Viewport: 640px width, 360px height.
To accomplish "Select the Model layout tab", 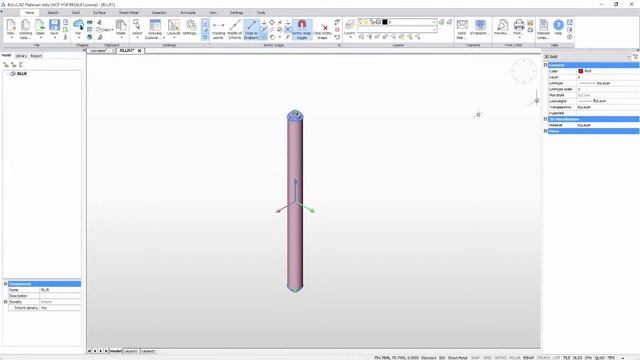I will pos(116,351).
